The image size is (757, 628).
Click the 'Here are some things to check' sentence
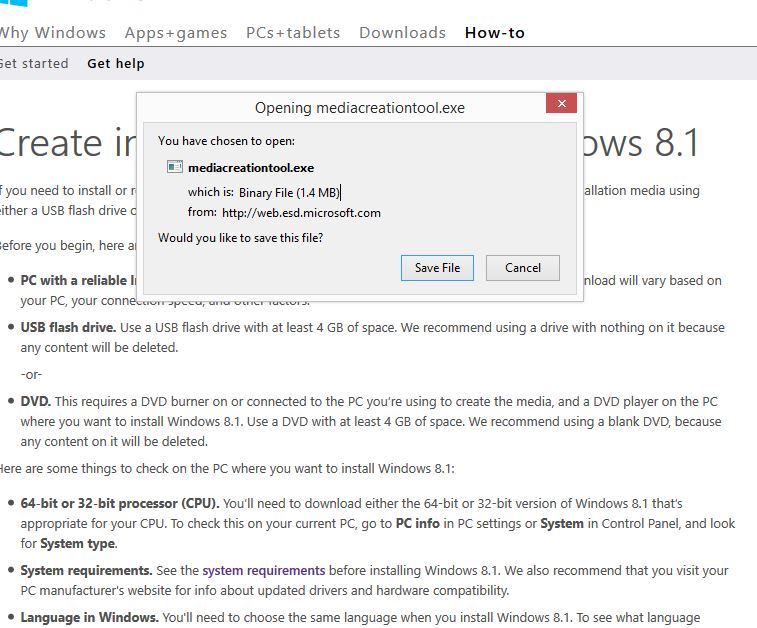tap(226, 469)
